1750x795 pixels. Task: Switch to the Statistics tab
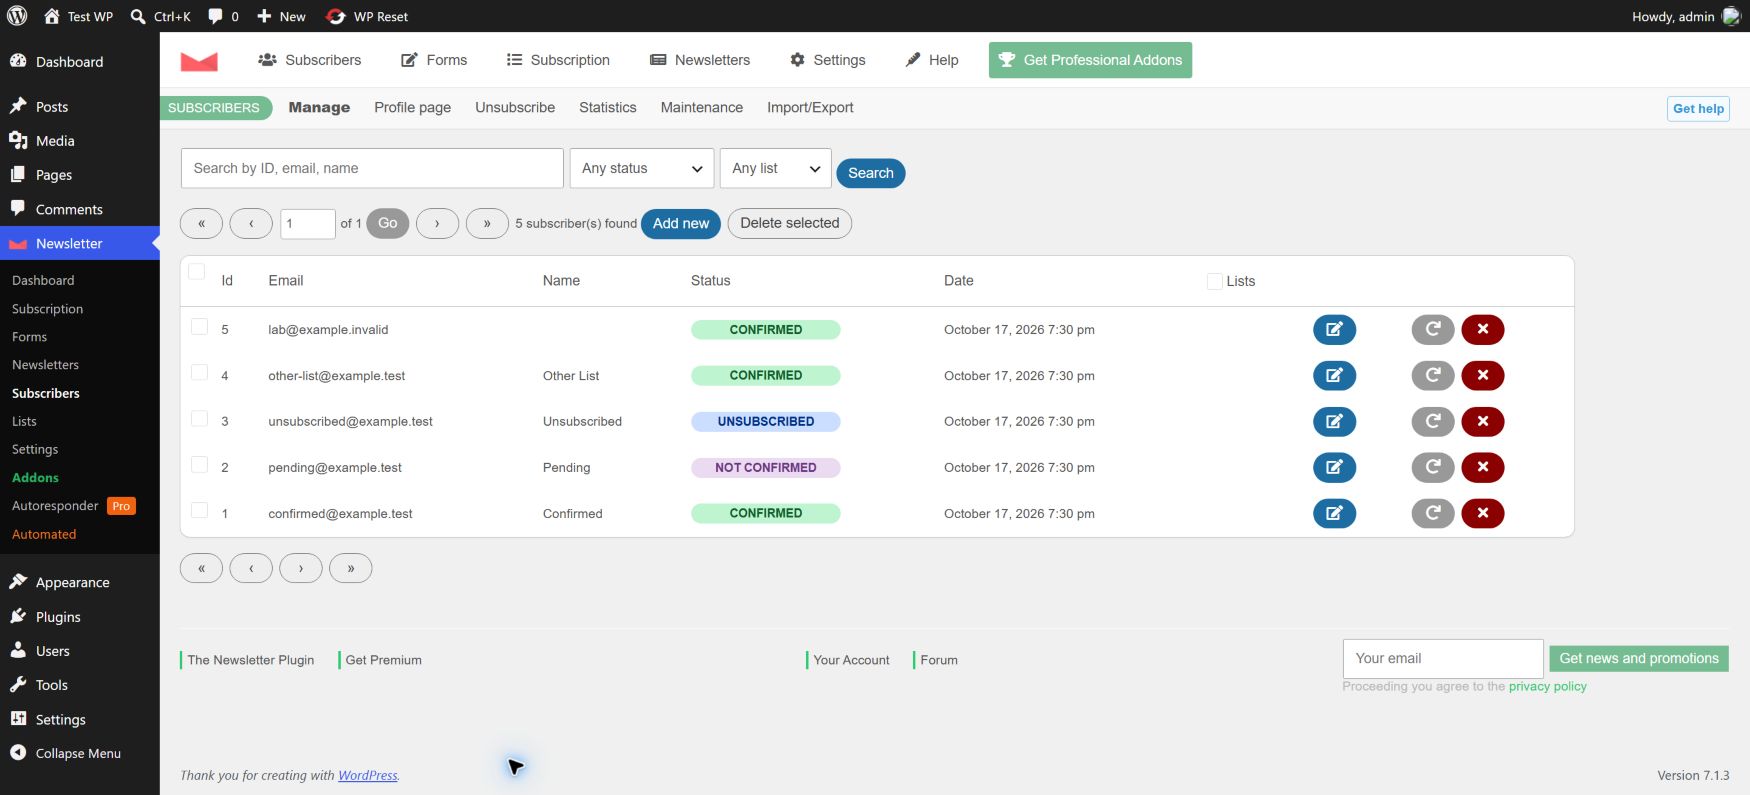(x=608, y=107)
